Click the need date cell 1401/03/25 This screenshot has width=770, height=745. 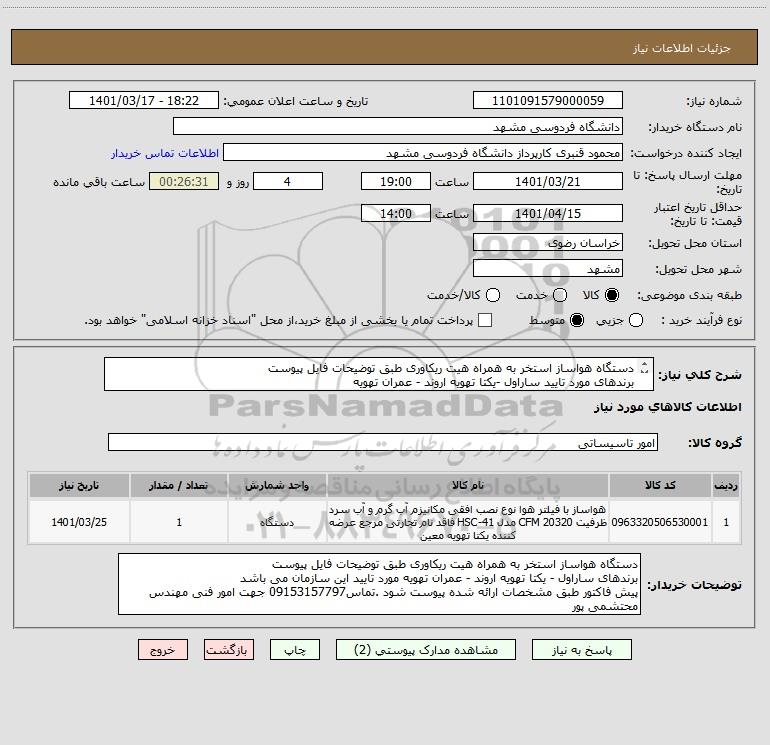coord(79,522)
